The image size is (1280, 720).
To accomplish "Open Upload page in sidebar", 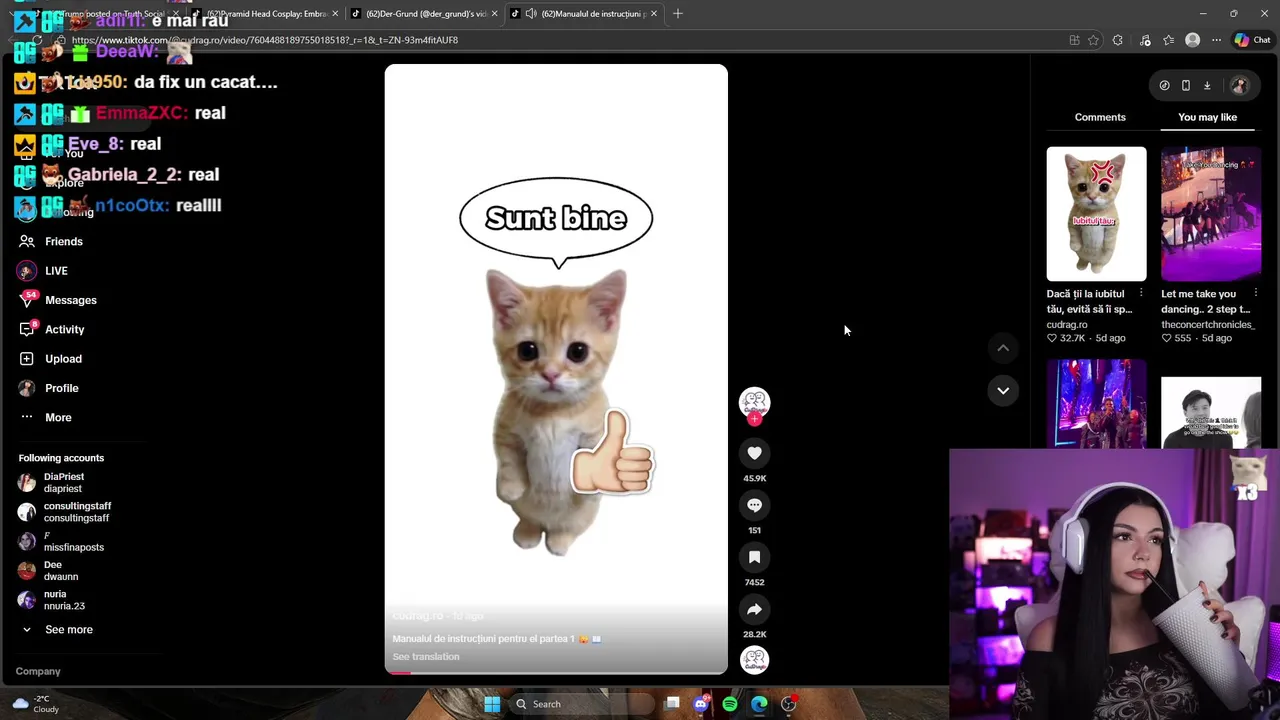I will 50,358.
